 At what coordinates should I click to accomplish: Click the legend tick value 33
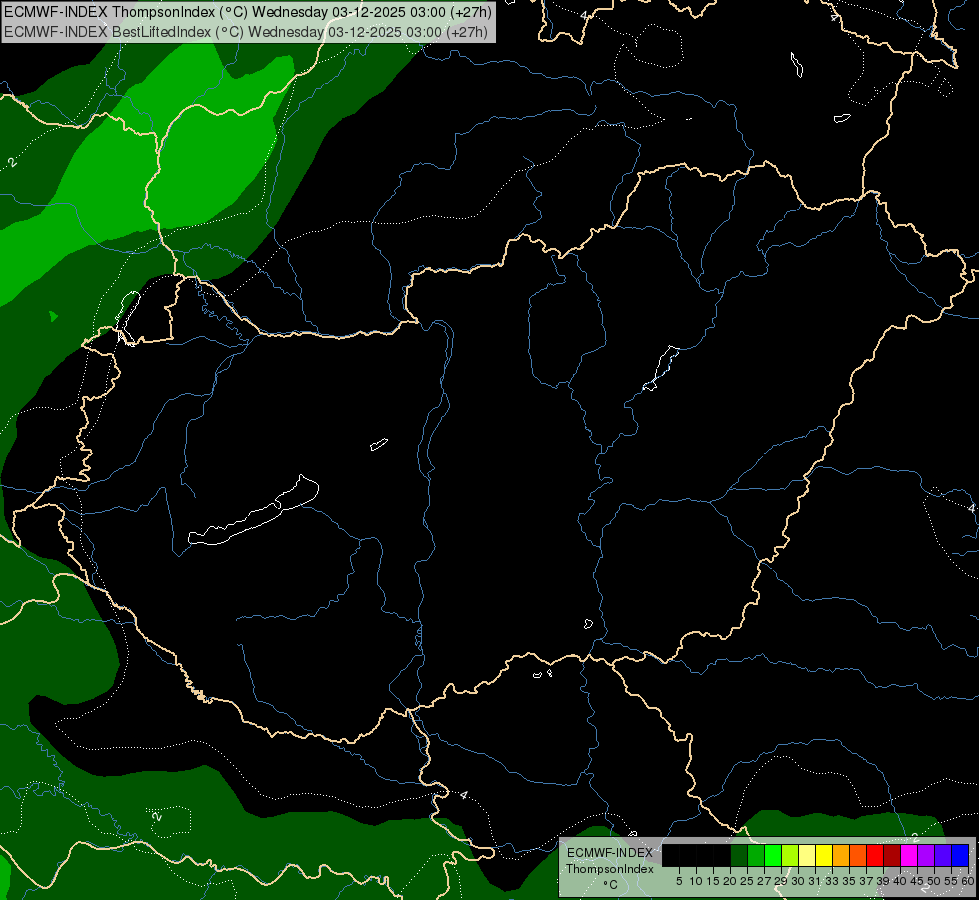tap(832, 881)
